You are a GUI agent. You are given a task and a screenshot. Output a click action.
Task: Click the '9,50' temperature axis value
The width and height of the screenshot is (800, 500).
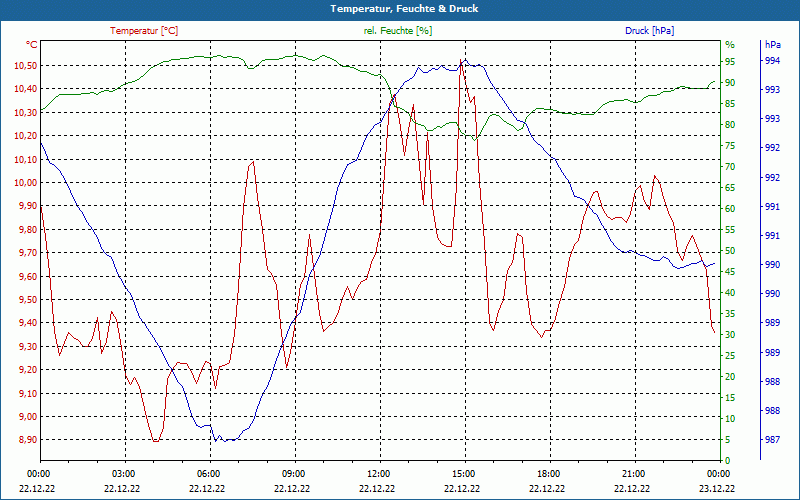click(x=28, y=299)
